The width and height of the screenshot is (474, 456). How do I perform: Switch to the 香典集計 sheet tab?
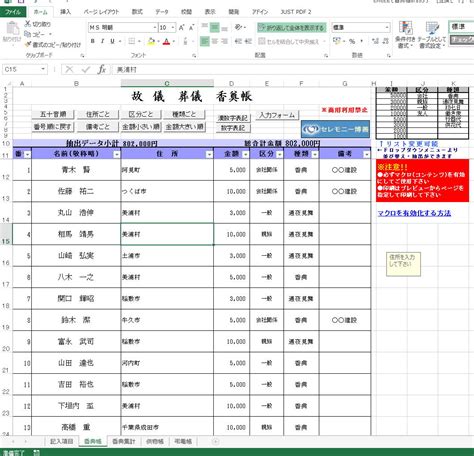click(x=124, y=441)
